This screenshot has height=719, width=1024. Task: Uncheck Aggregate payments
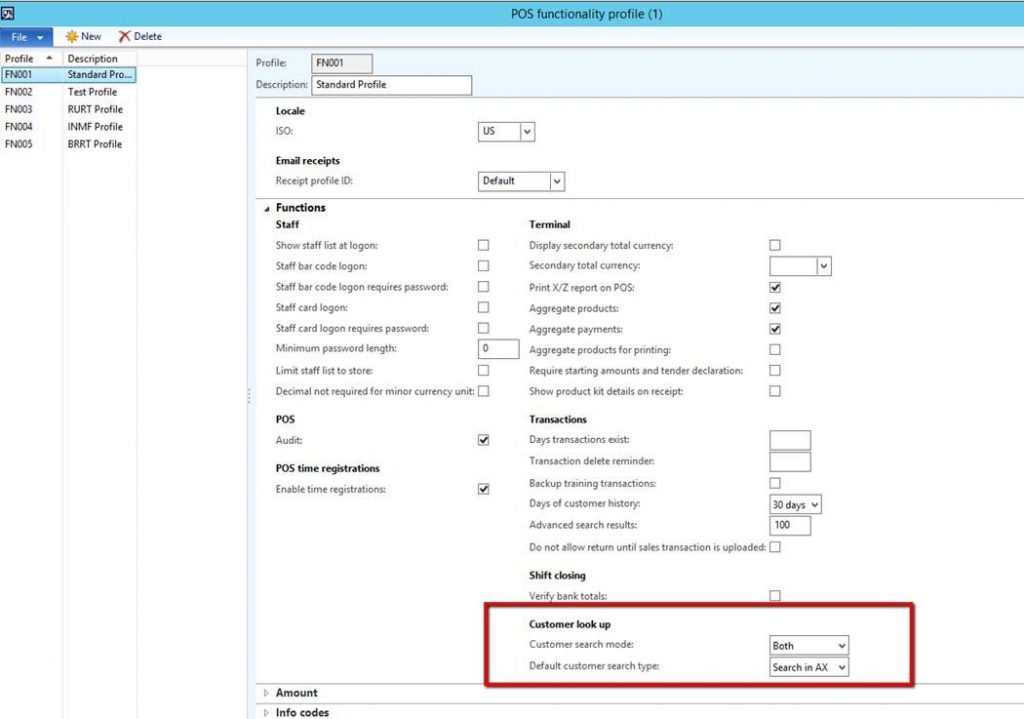pos(775,328)
